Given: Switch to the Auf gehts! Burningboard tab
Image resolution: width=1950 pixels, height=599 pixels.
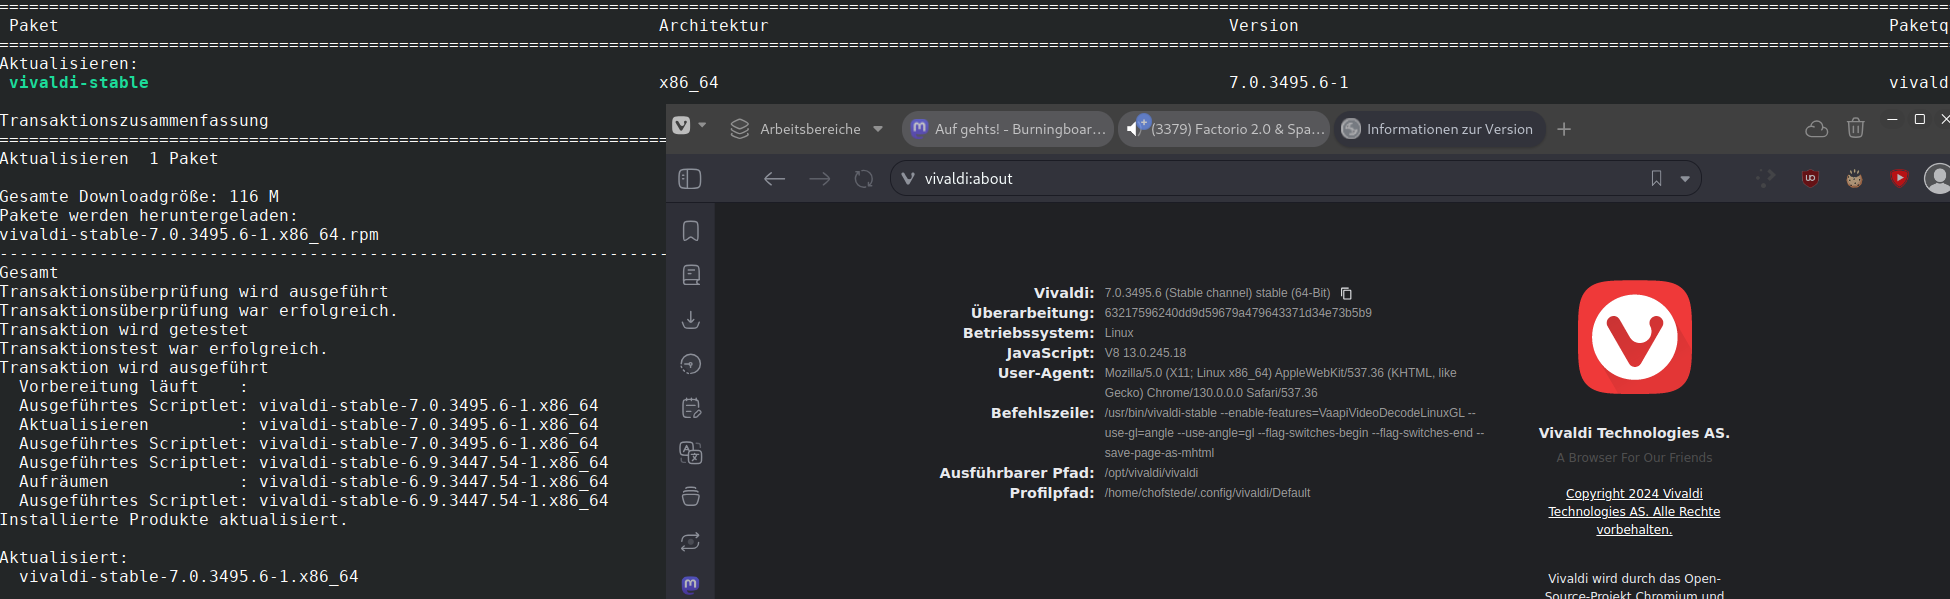Looking at the screenshot, I should pos(1008,129).
